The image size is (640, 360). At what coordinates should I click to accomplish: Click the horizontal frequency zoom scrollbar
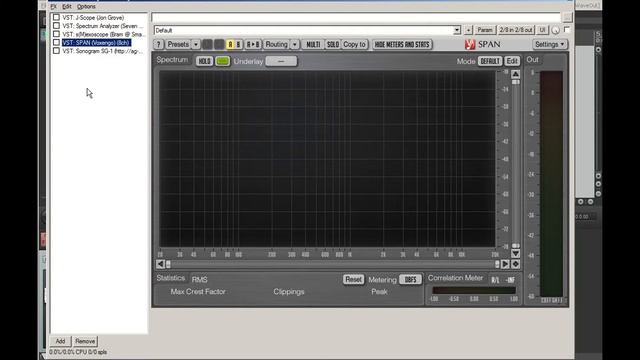[333, 264]
